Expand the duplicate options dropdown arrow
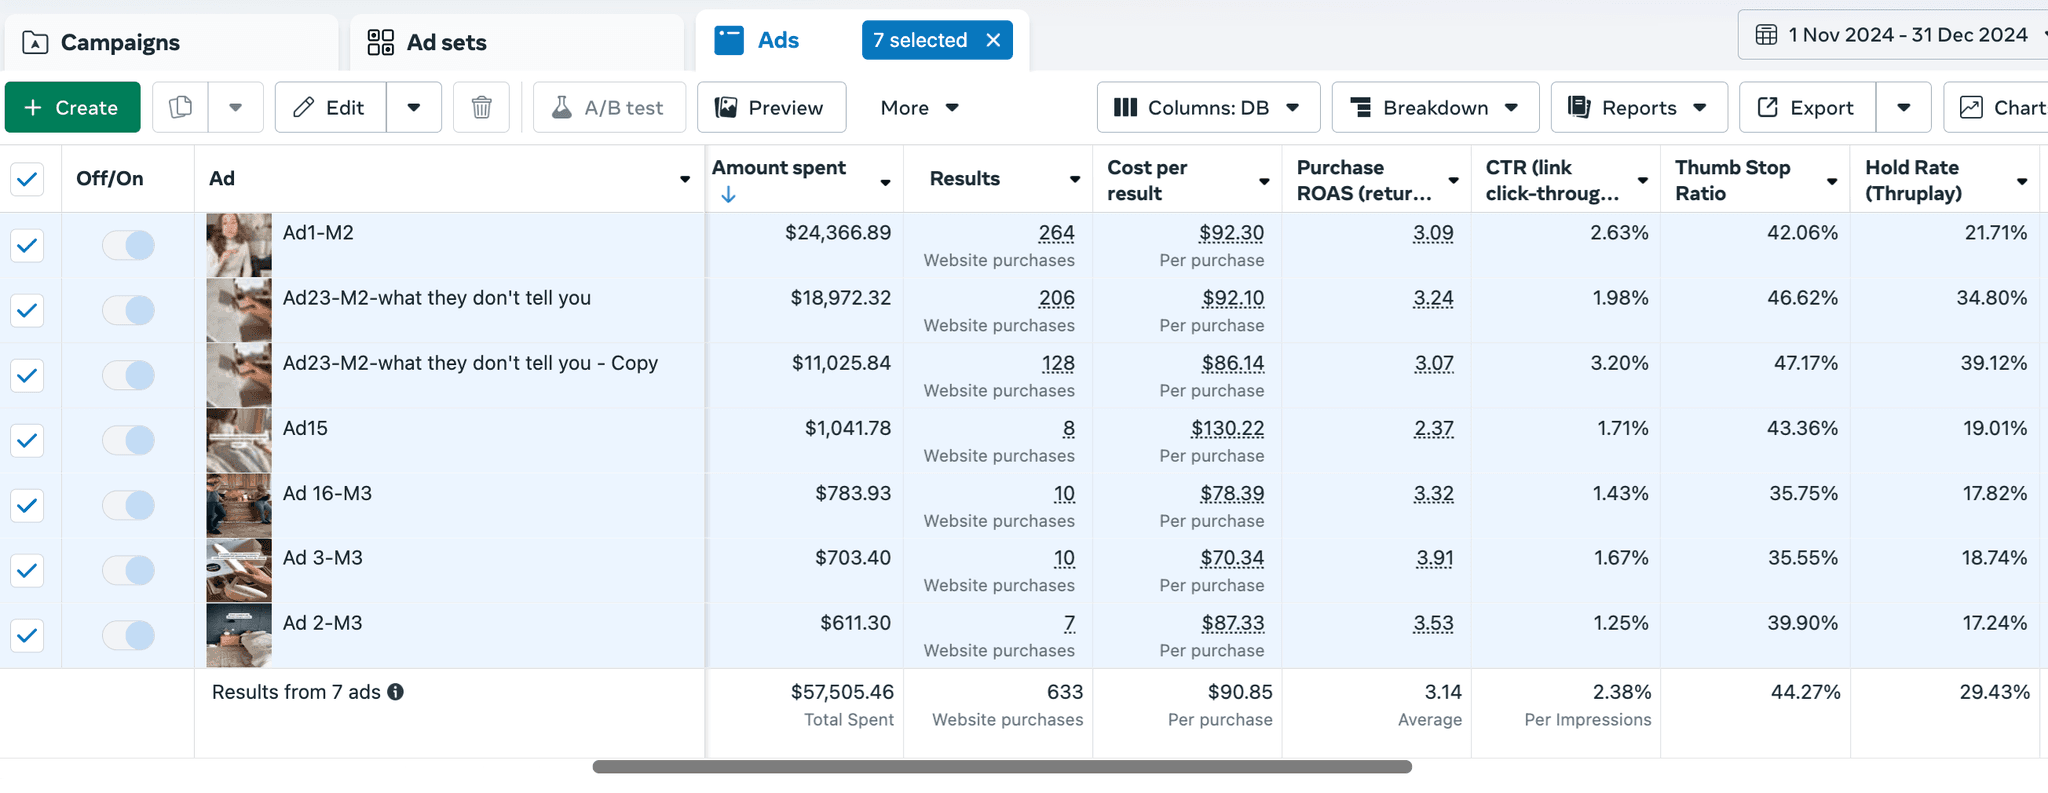Screen dimensions: 2048x793 [236, 107]
